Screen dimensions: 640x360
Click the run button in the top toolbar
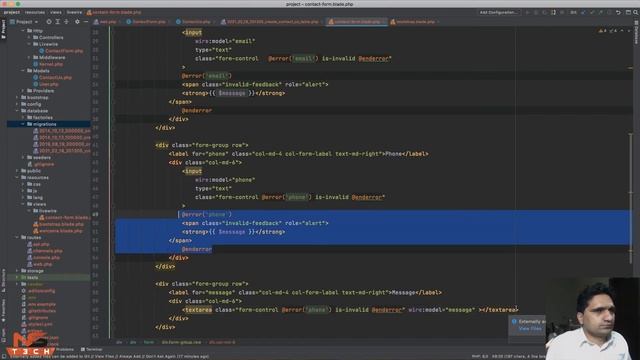tap(527, 13)
